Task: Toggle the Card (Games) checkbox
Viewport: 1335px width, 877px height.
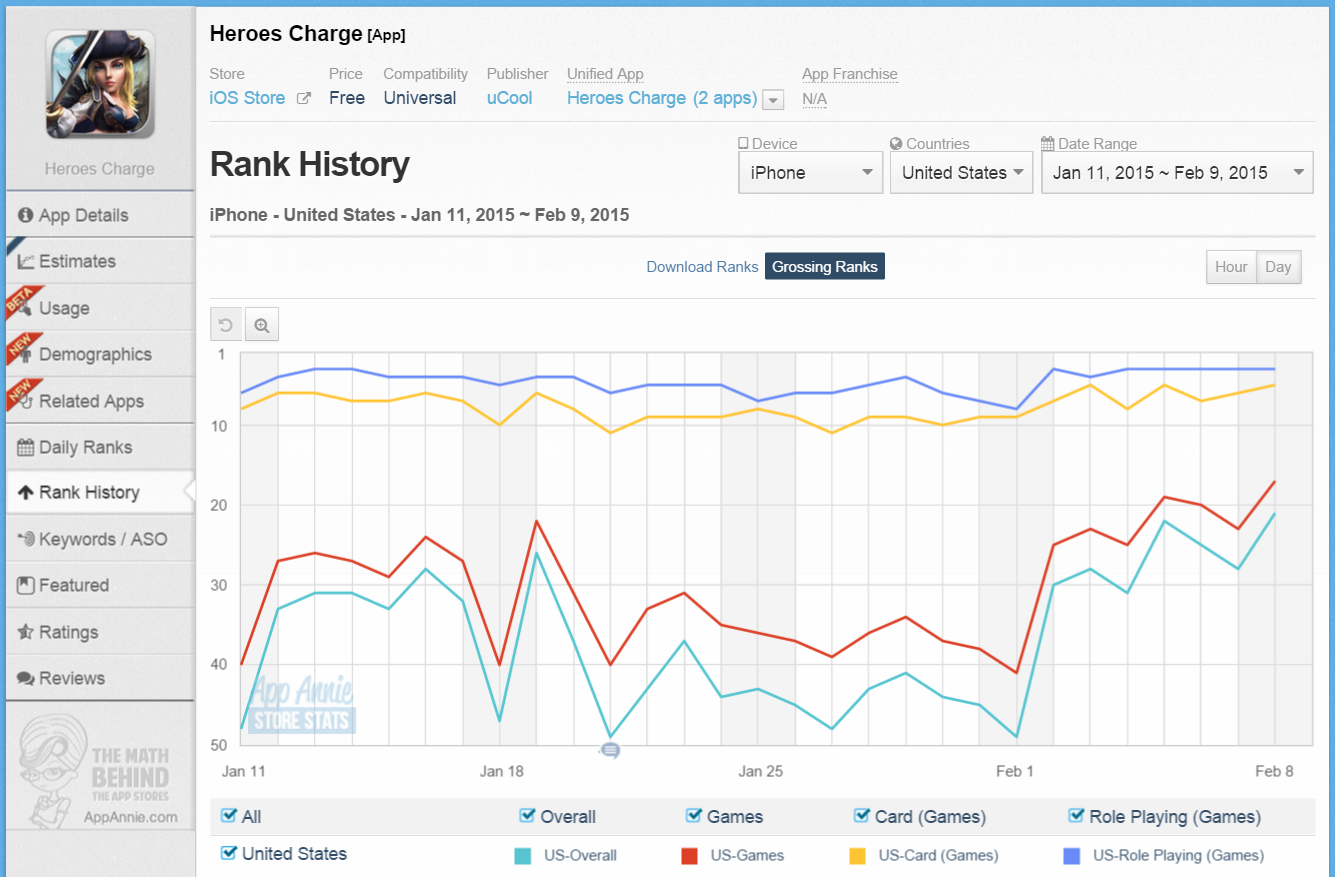Action: coord(861,816)
